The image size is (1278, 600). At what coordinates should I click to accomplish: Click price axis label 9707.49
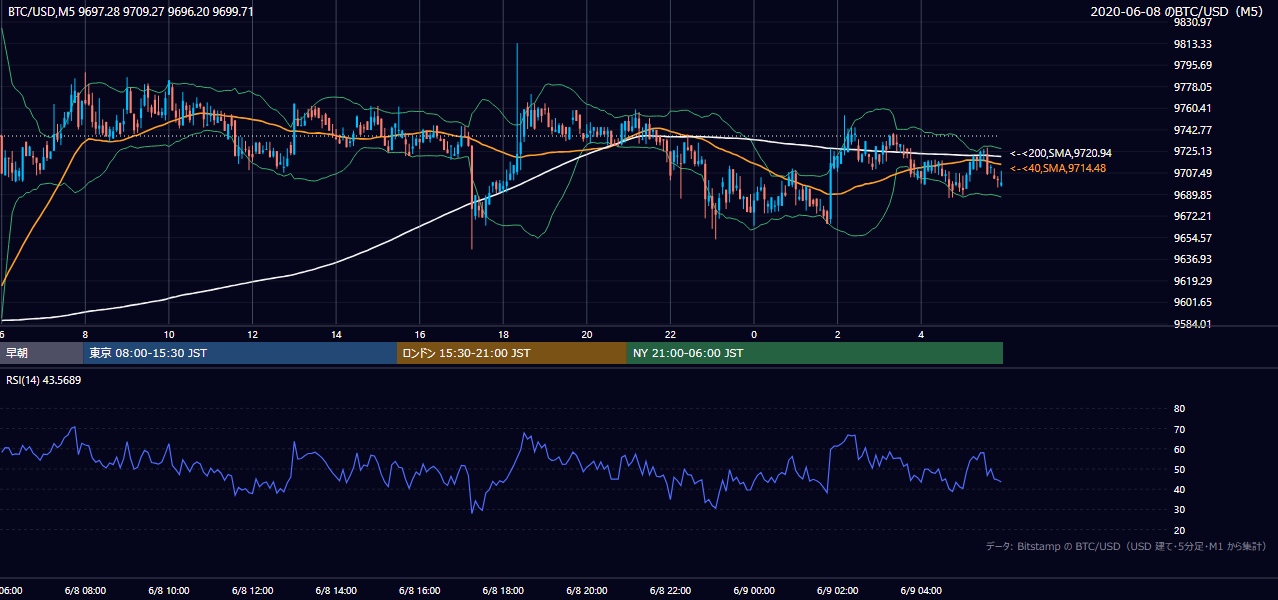[x=1192, y=173]
